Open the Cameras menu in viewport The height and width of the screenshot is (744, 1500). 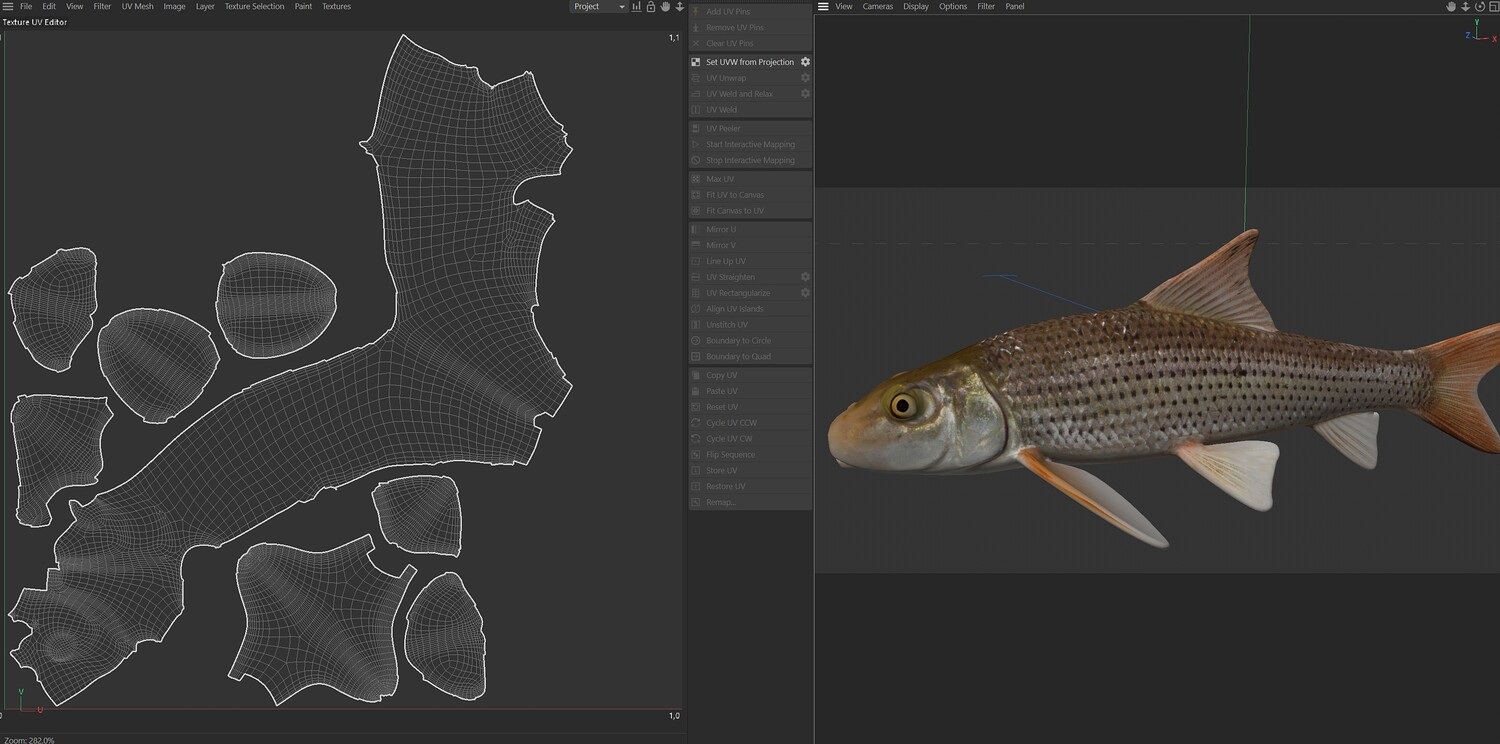pos(878,7)
